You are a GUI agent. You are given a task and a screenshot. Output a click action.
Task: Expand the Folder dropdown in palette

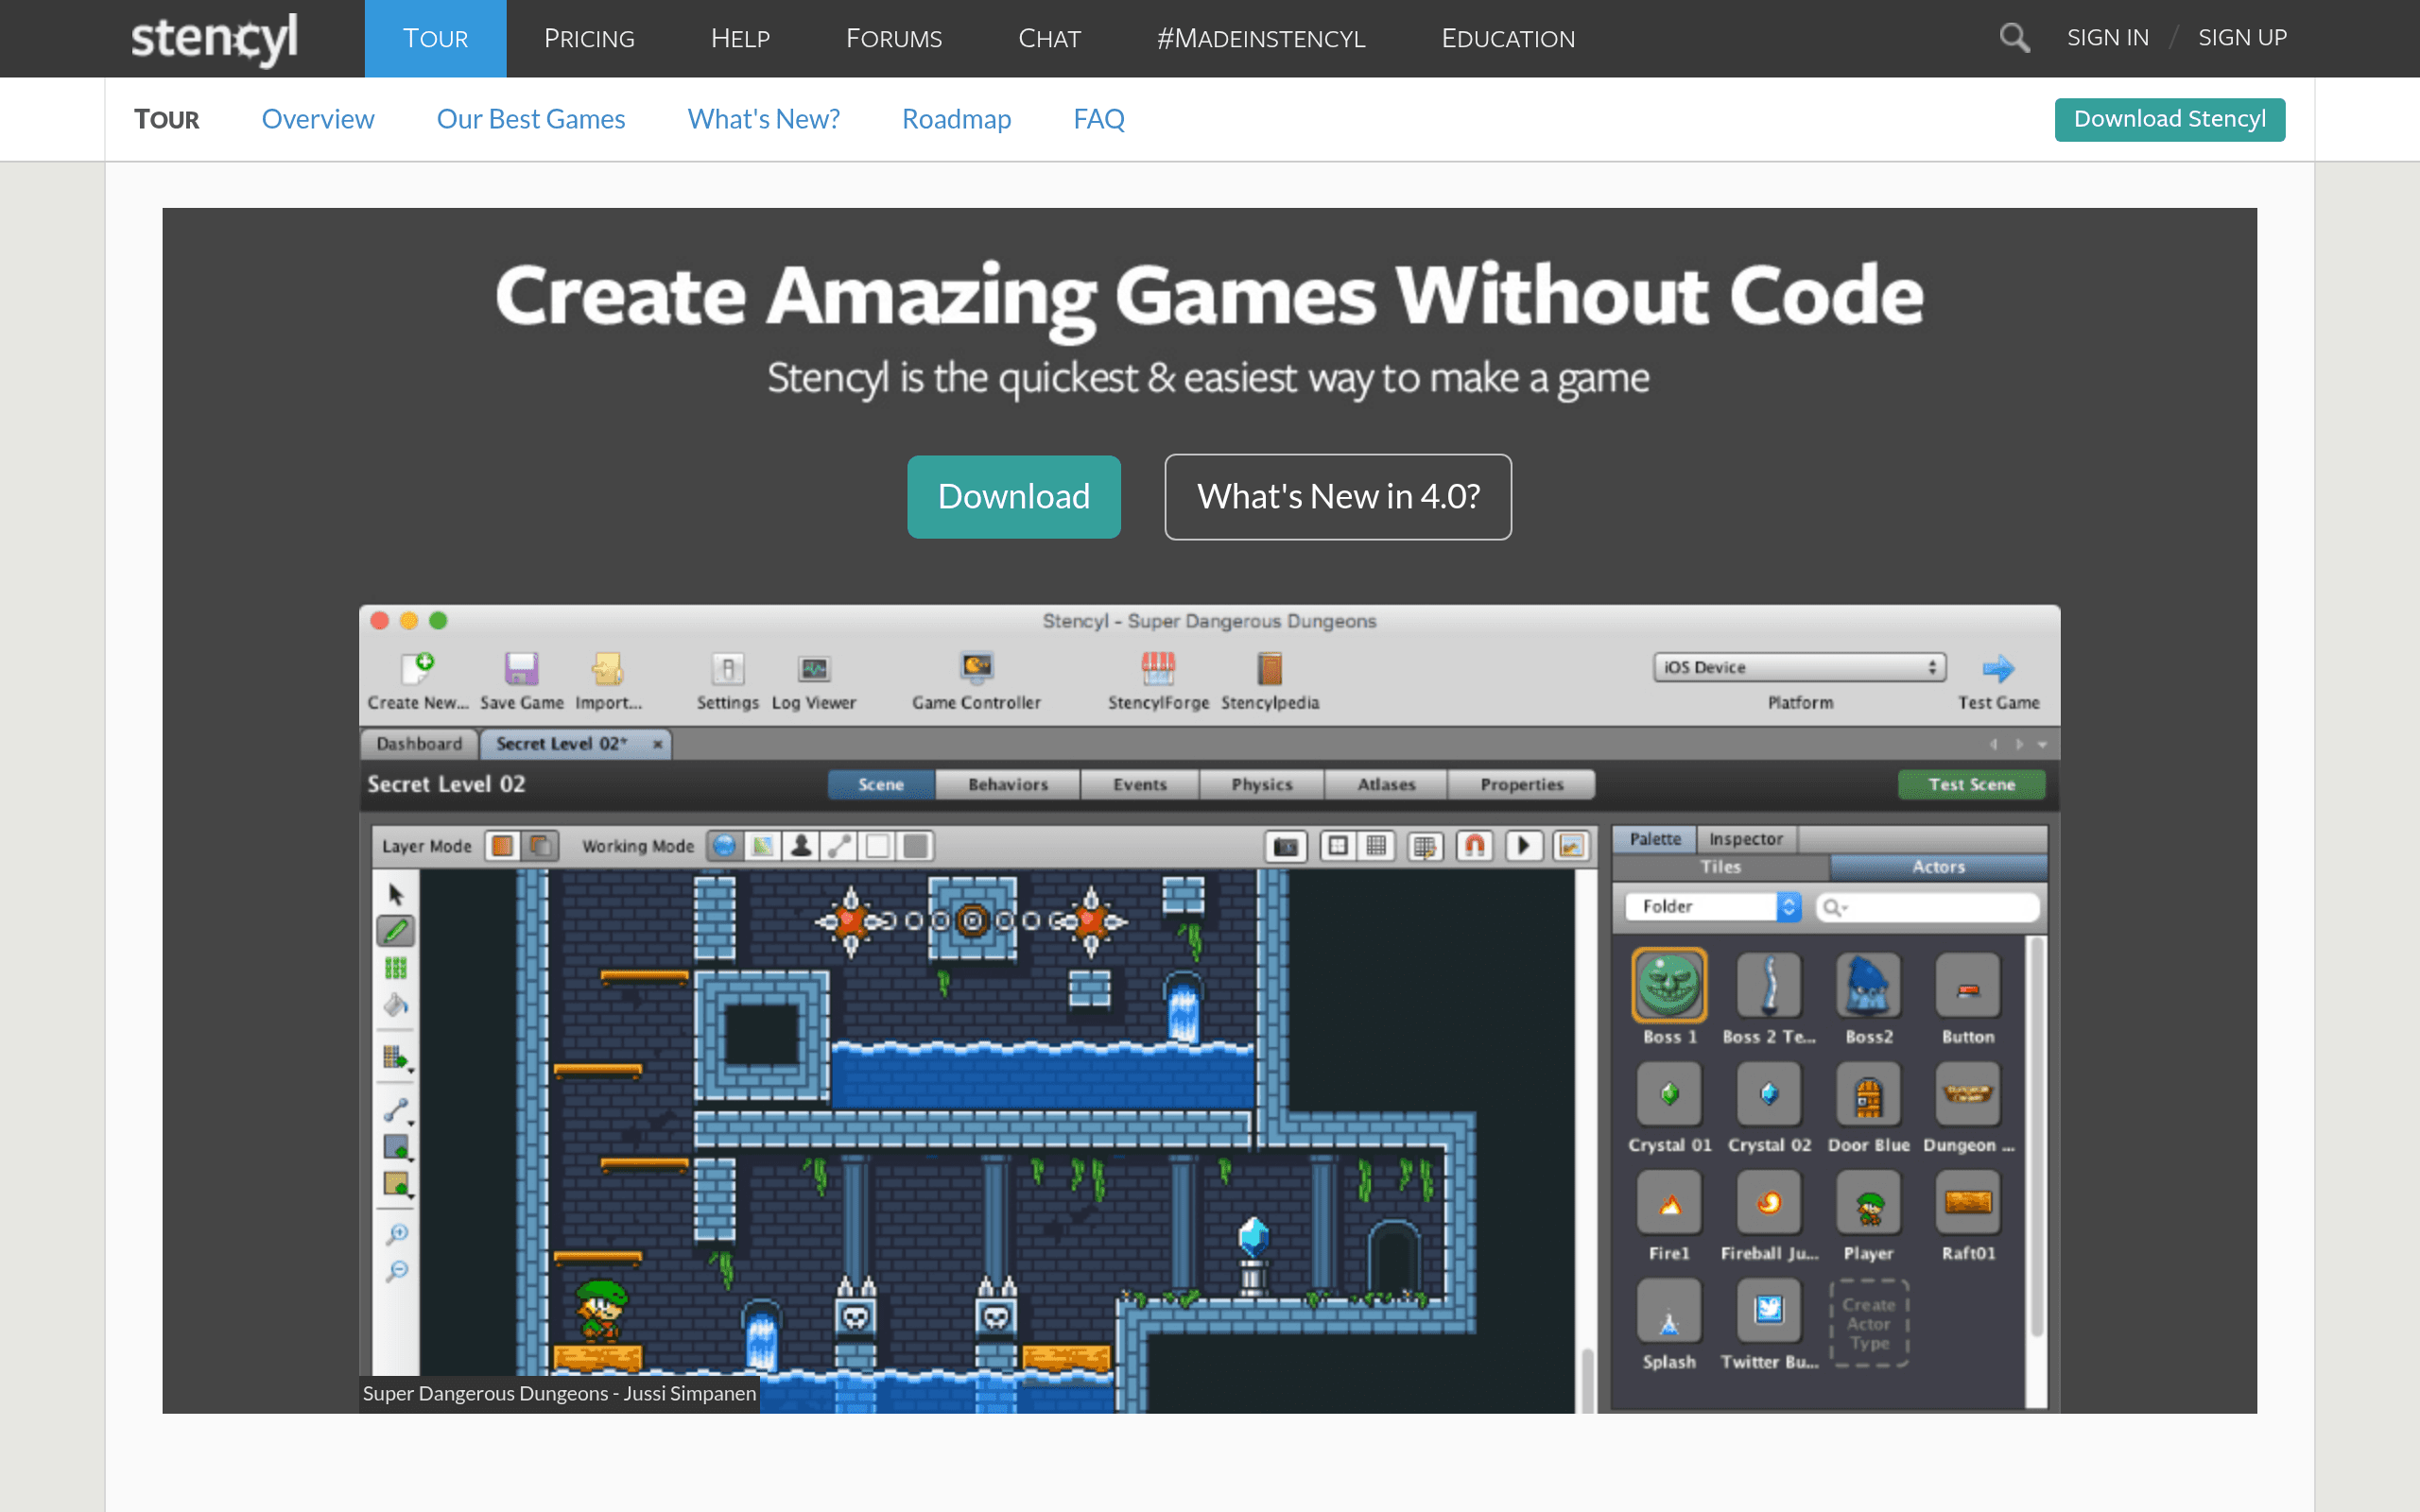tap(1713, 906)
